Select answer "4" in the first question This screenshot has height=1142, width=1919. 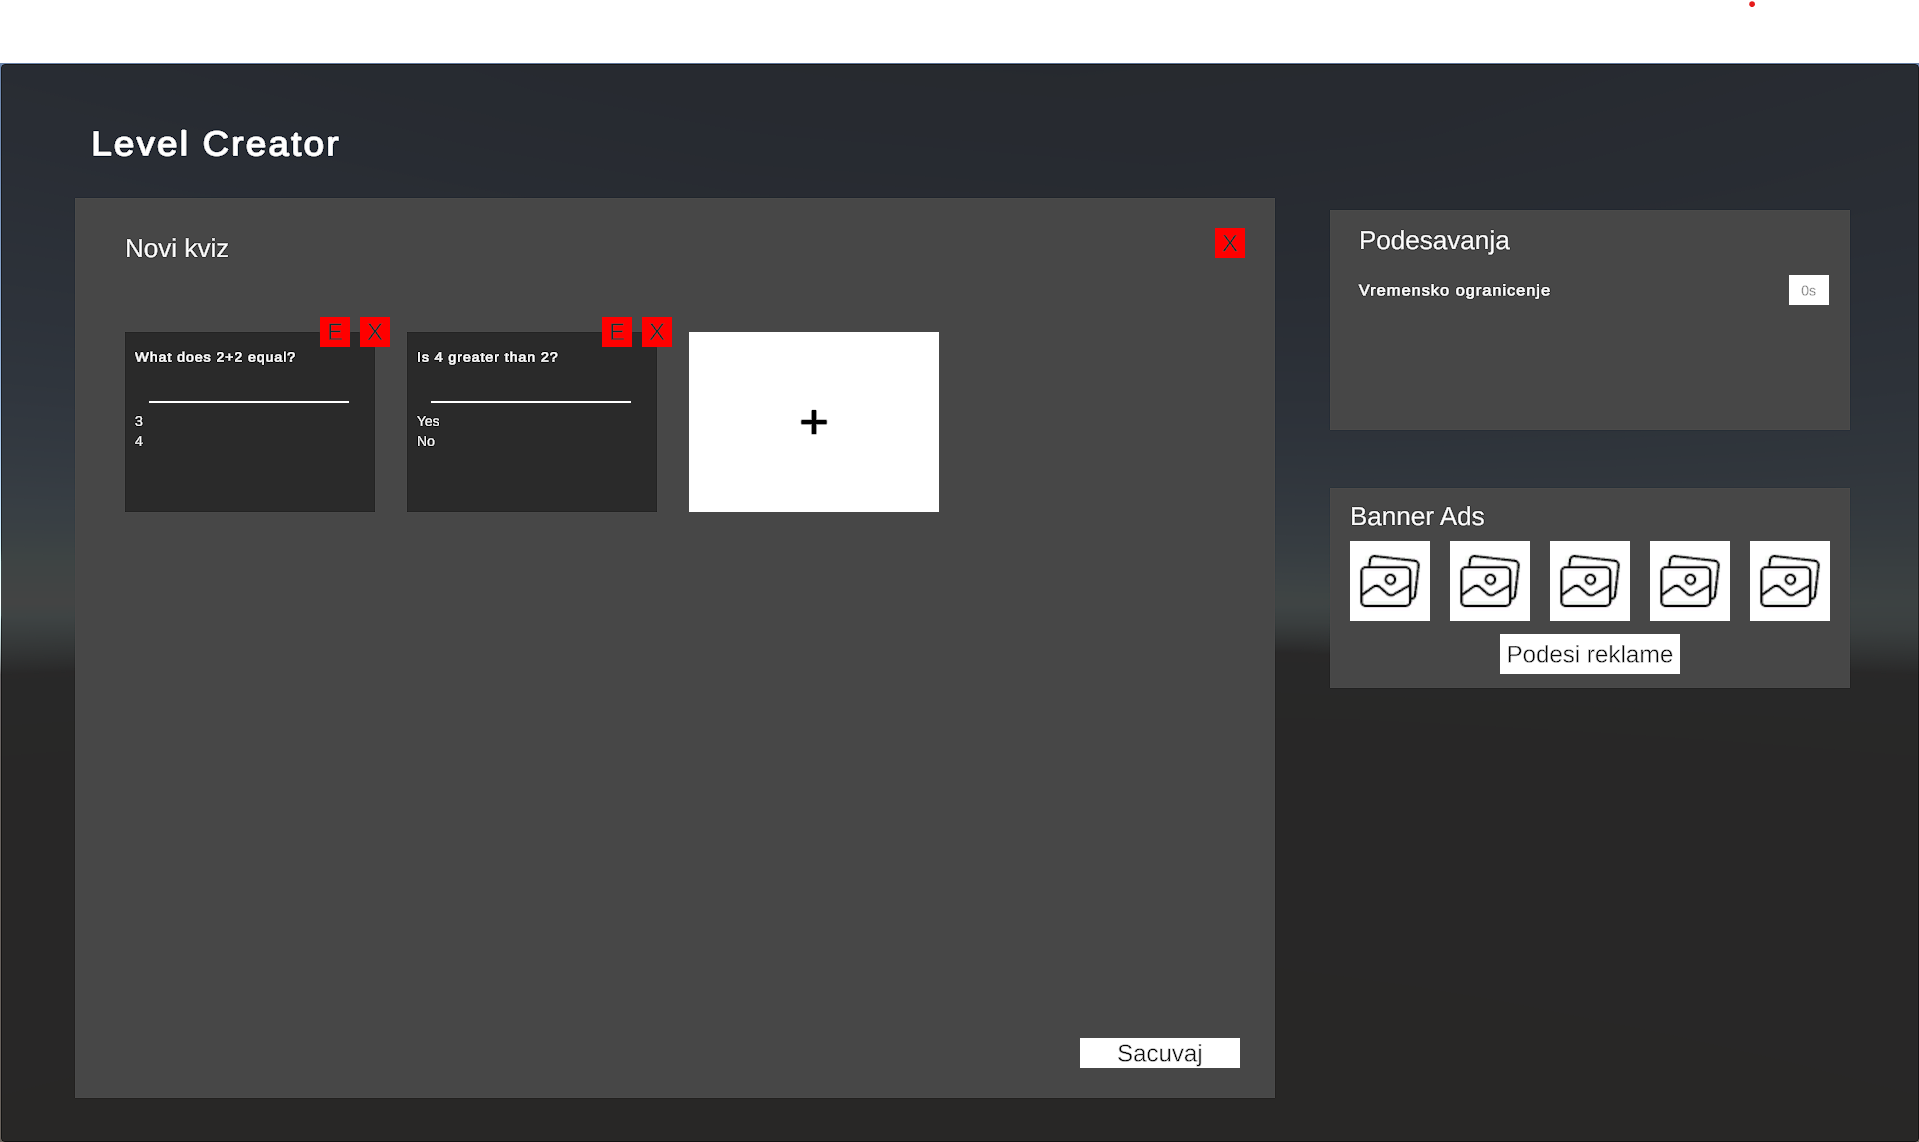139,441
